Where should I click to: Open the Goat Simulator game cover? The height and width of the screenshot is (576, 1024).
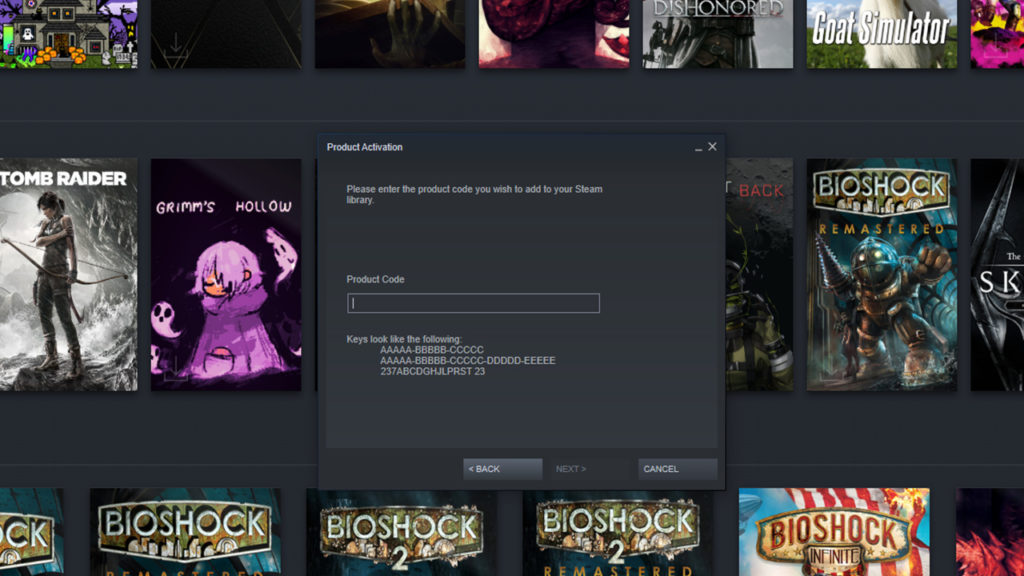881,34
